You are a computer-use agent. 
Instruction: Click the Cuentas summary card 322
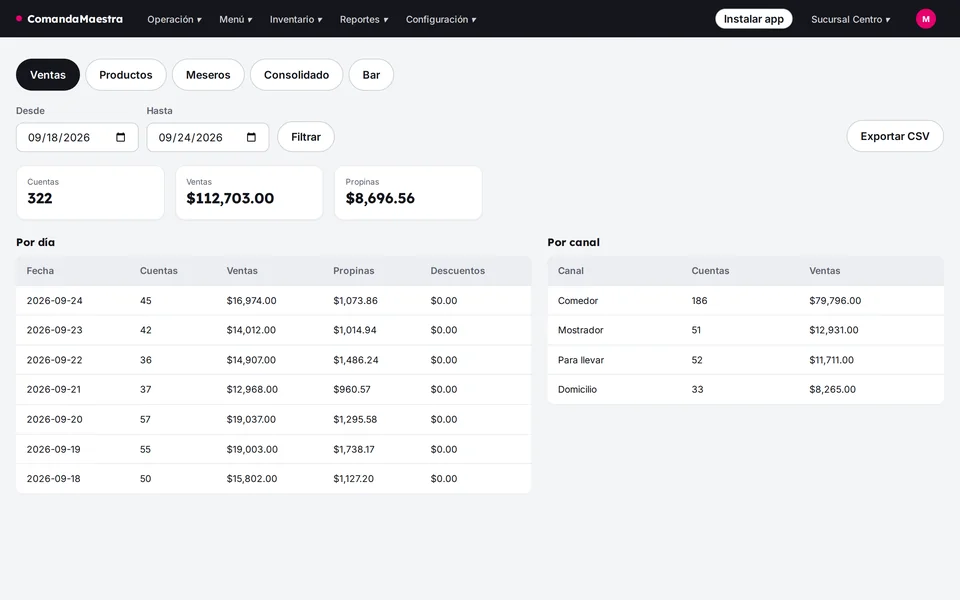(90, 192)
